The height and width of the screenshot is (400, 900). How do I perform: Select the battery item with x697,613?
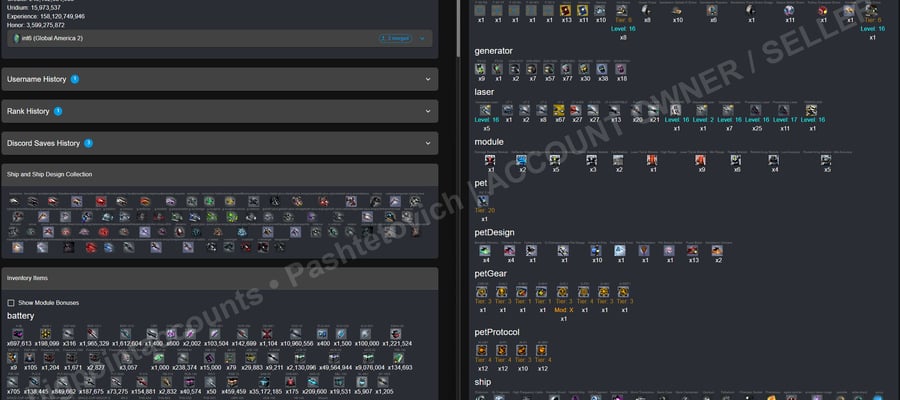tap(18, 334)
